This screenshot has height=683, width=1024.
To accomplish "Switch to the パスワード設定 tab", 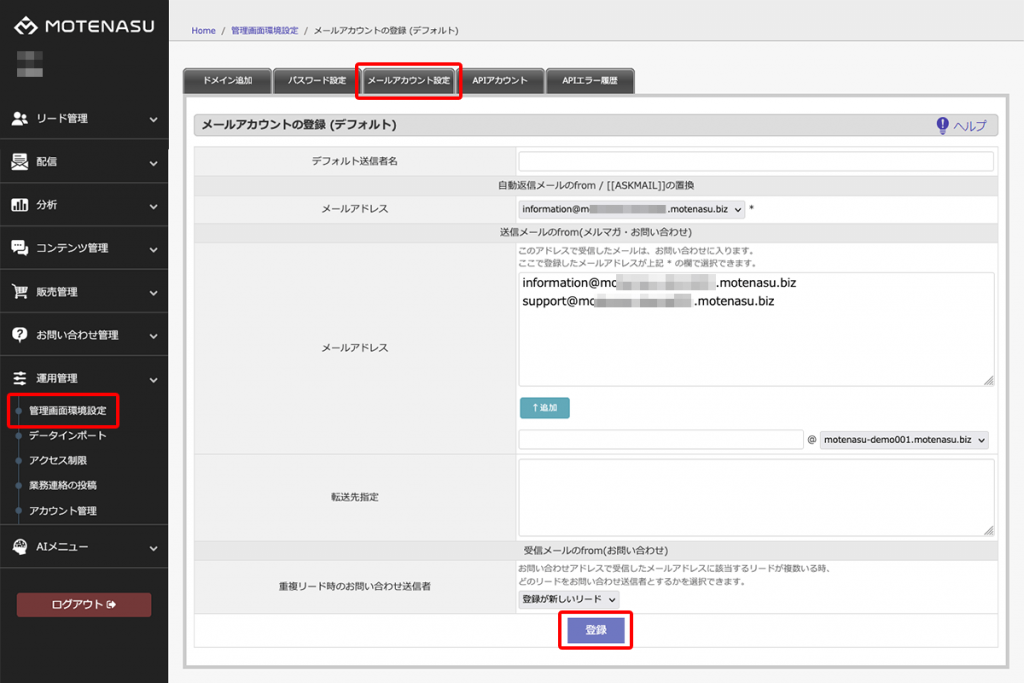I will 317,80.
